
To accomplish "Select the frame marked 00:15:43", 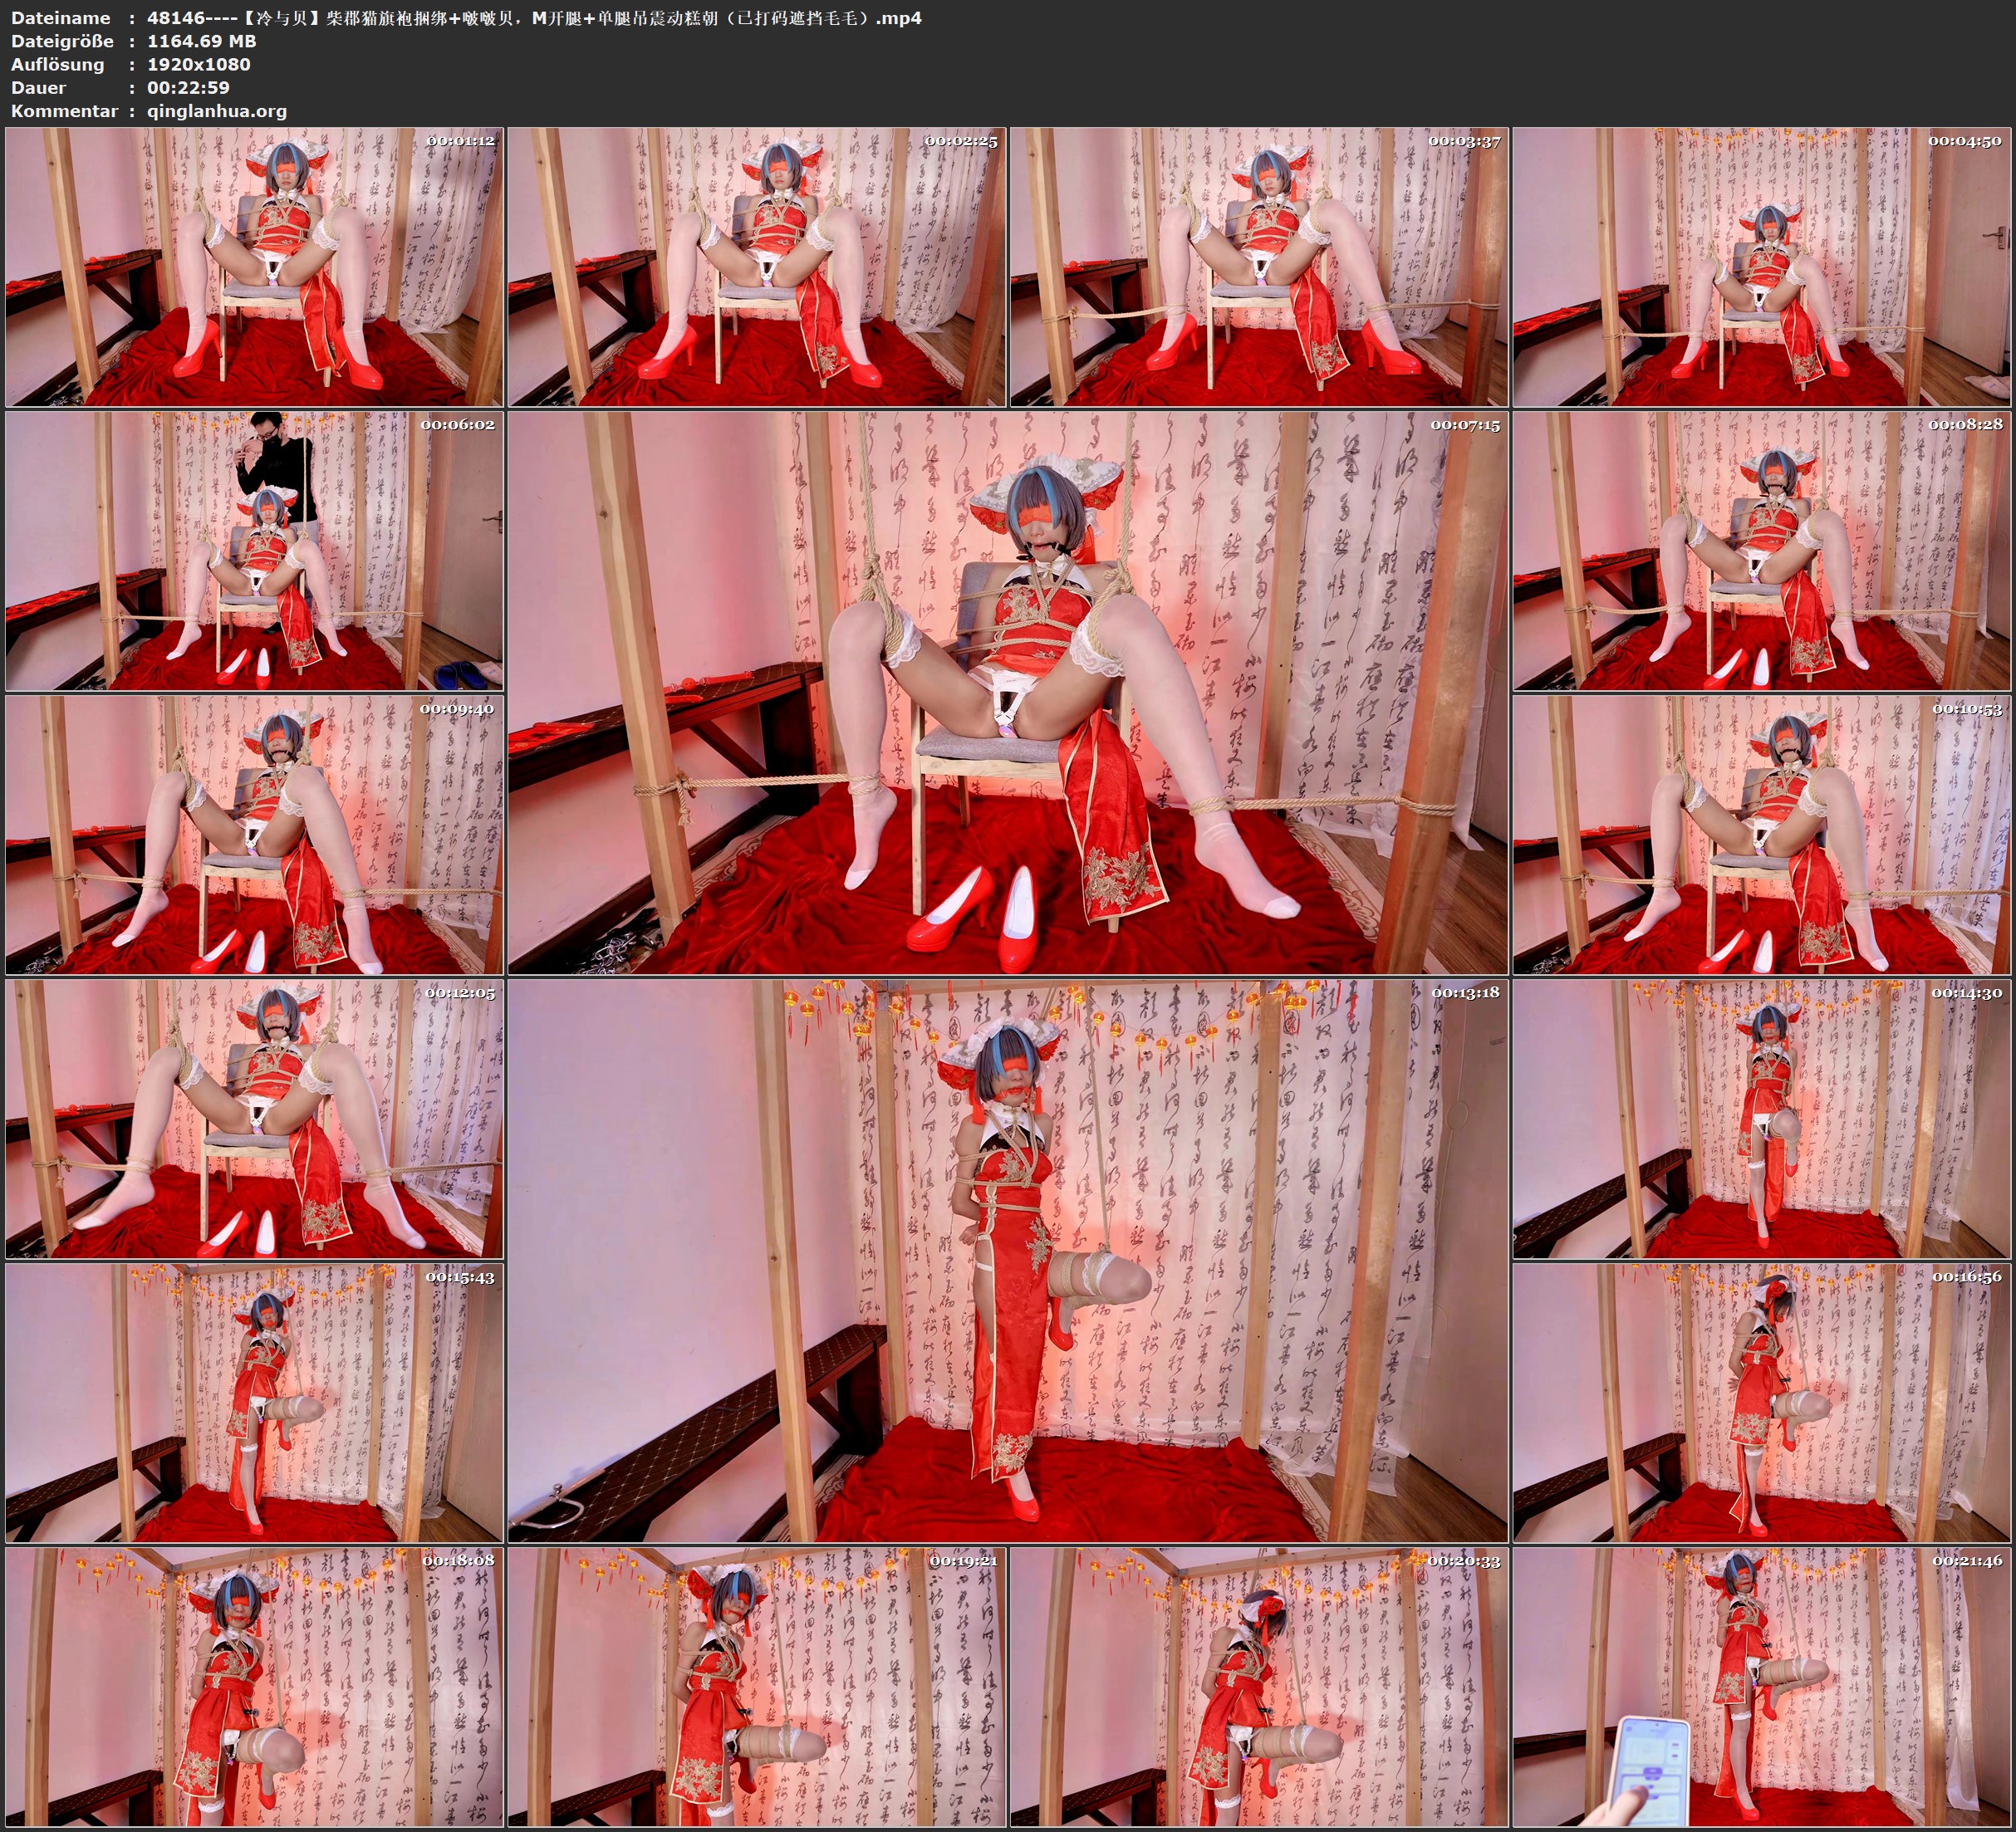I will 254,1402.
